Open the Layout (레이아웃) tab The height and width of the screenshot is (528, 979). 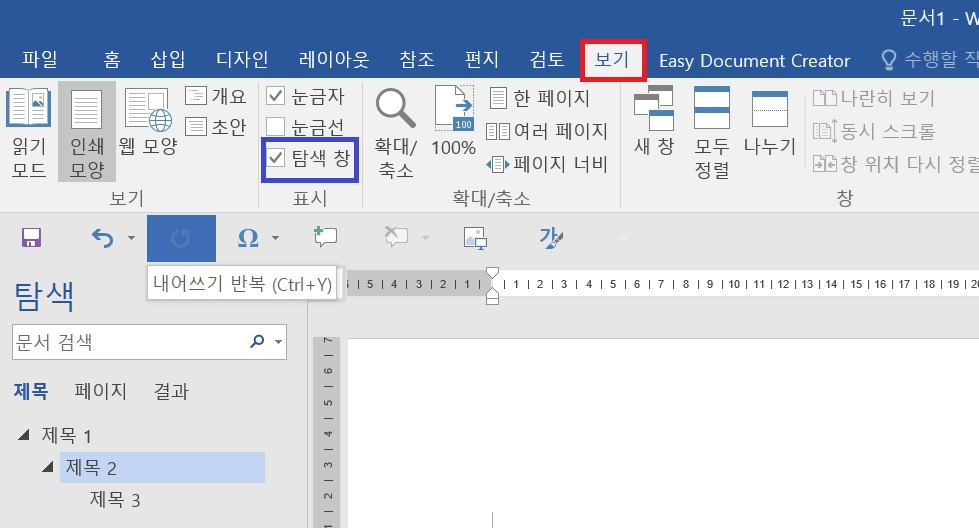click(x=334, y=60)
